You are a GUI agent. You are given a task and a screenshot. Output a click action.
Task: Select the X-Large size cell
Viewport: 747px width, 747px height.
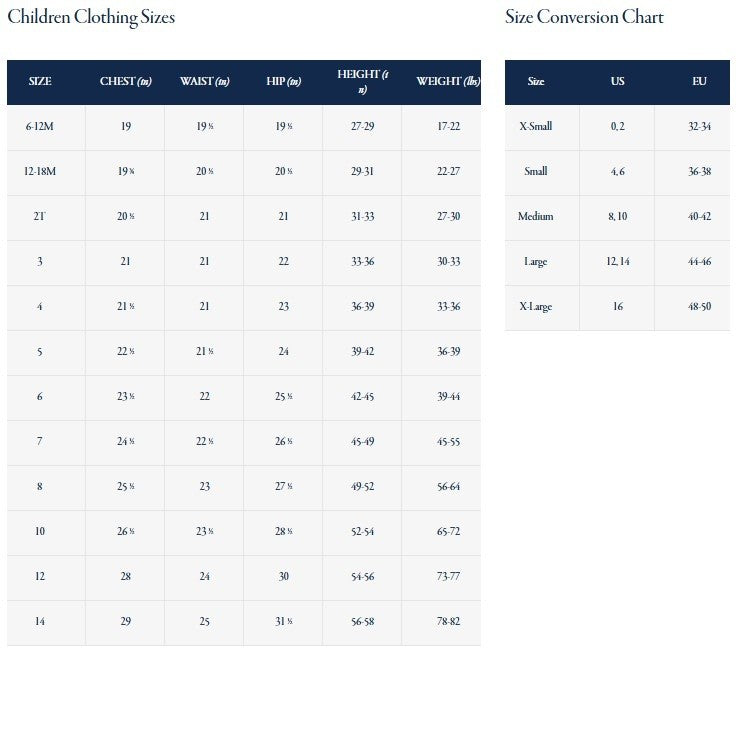point(536,307)
